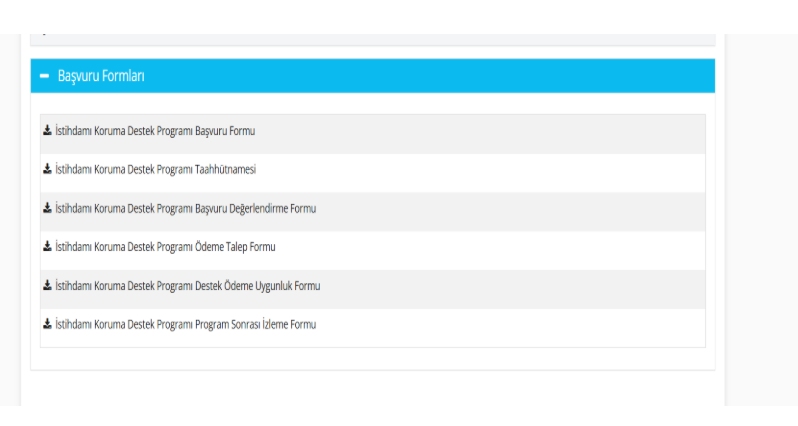Open the Başvuru Değerlendirme Formu link
Viewport: 798px width, 426px height.
(x=186, y=208)
